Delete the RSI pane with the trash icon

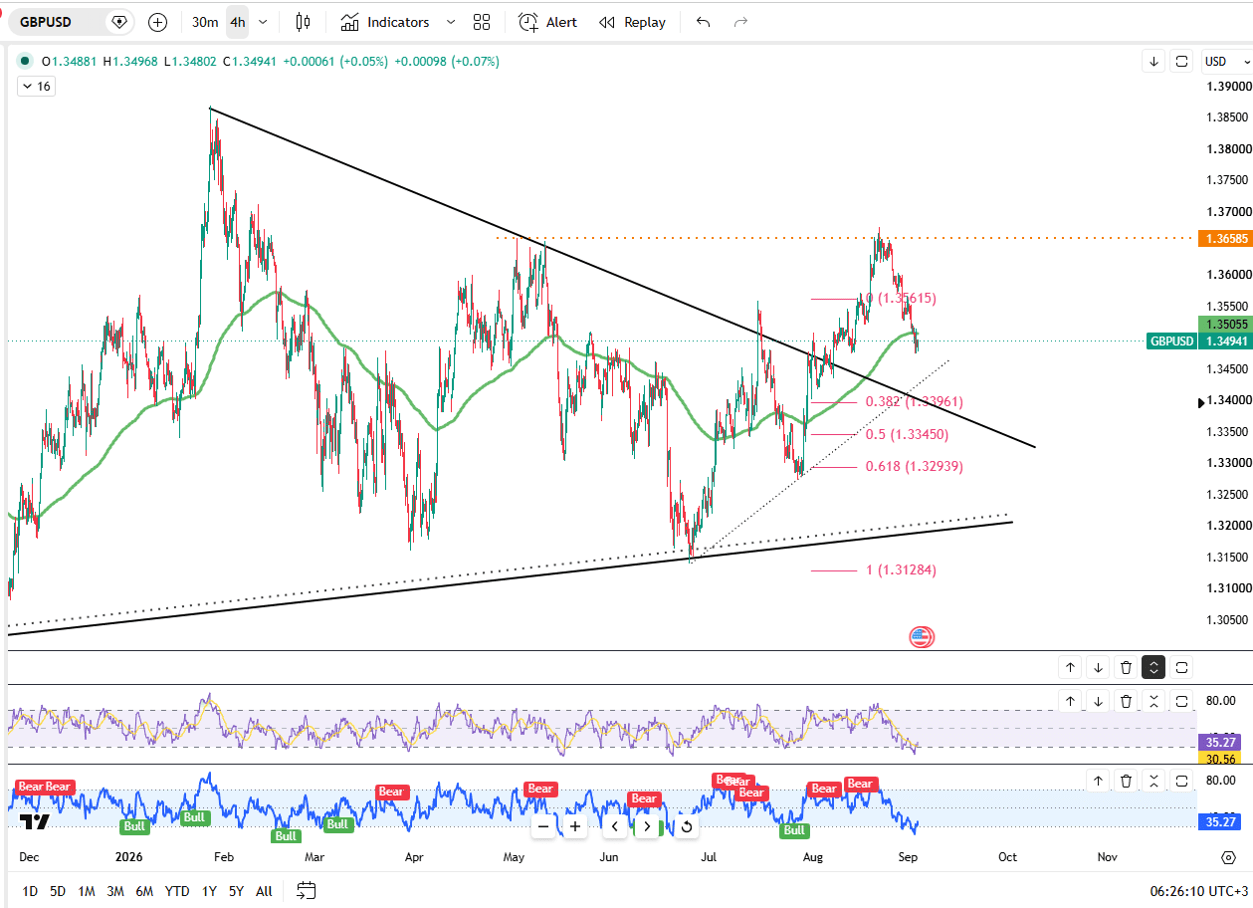point(1126,701)
